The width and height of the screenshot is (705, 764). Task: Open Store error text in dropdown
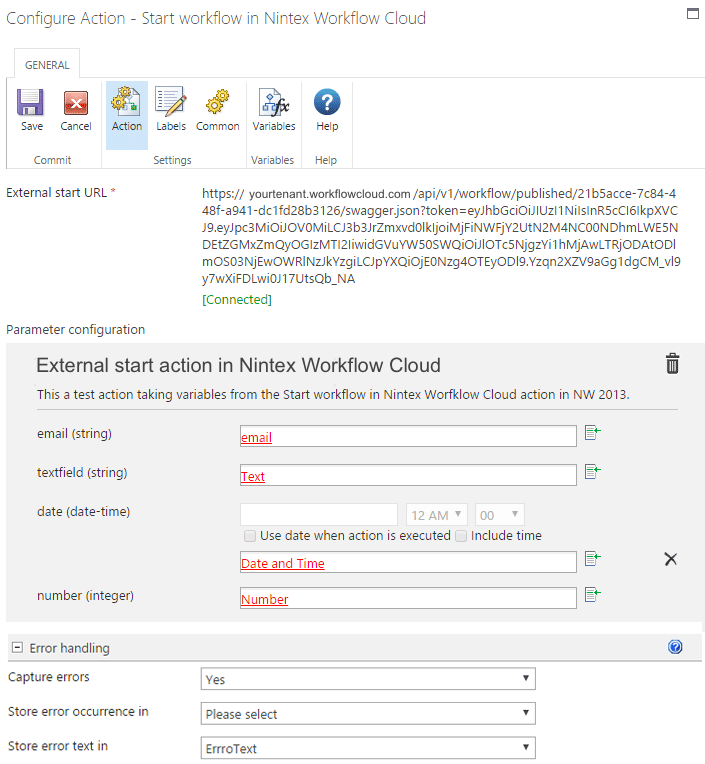367,748
